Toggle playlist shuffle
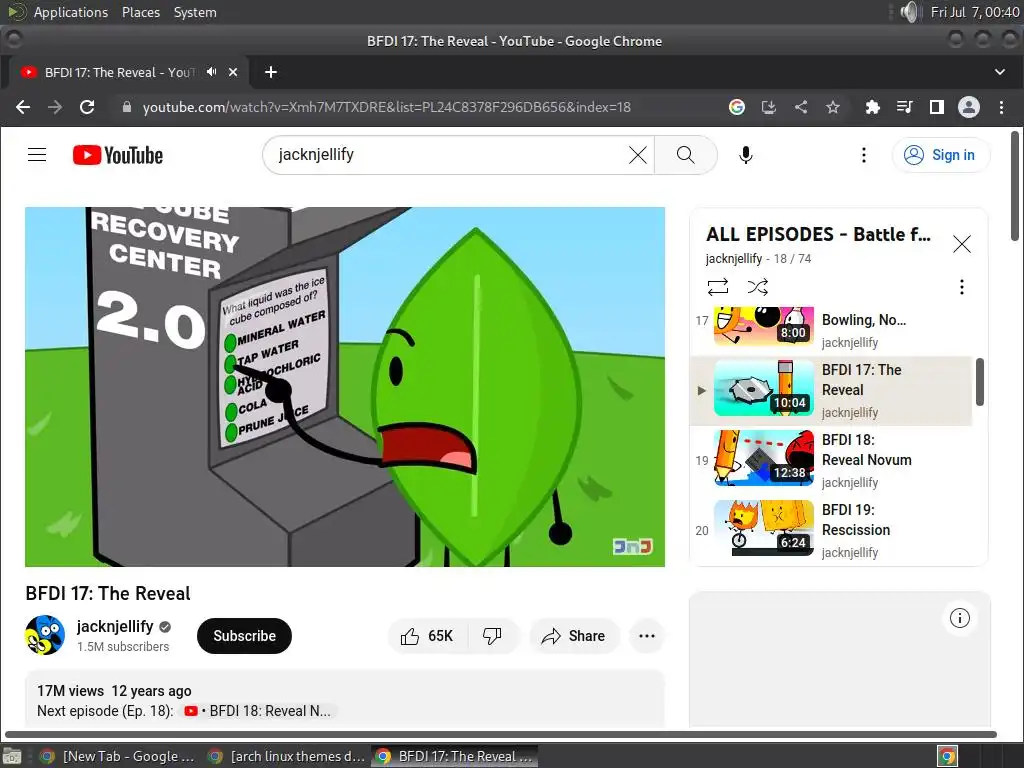 coord(758,287)
